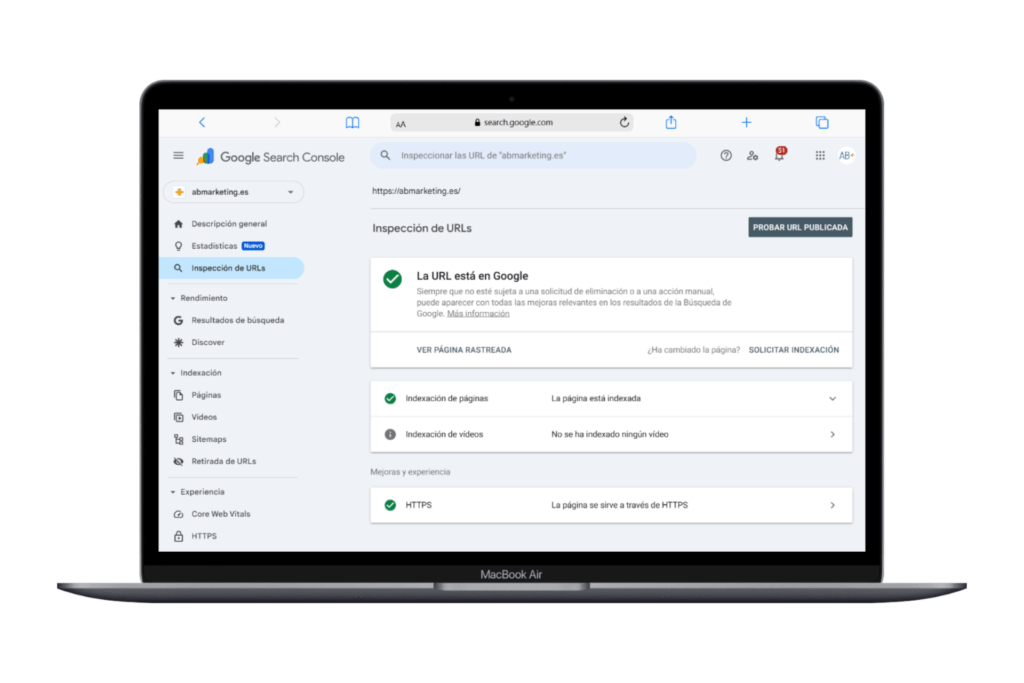The width and height of the screenshot is (1024, 683).
Task: Open HTTPS report in sidebar
Action: pyautogui.click(x=204, y=537)
